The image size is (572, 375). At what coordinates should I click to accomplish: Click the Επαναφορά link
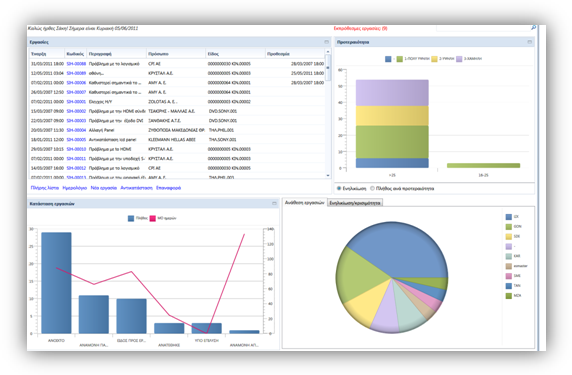click(x=169, y=188)
